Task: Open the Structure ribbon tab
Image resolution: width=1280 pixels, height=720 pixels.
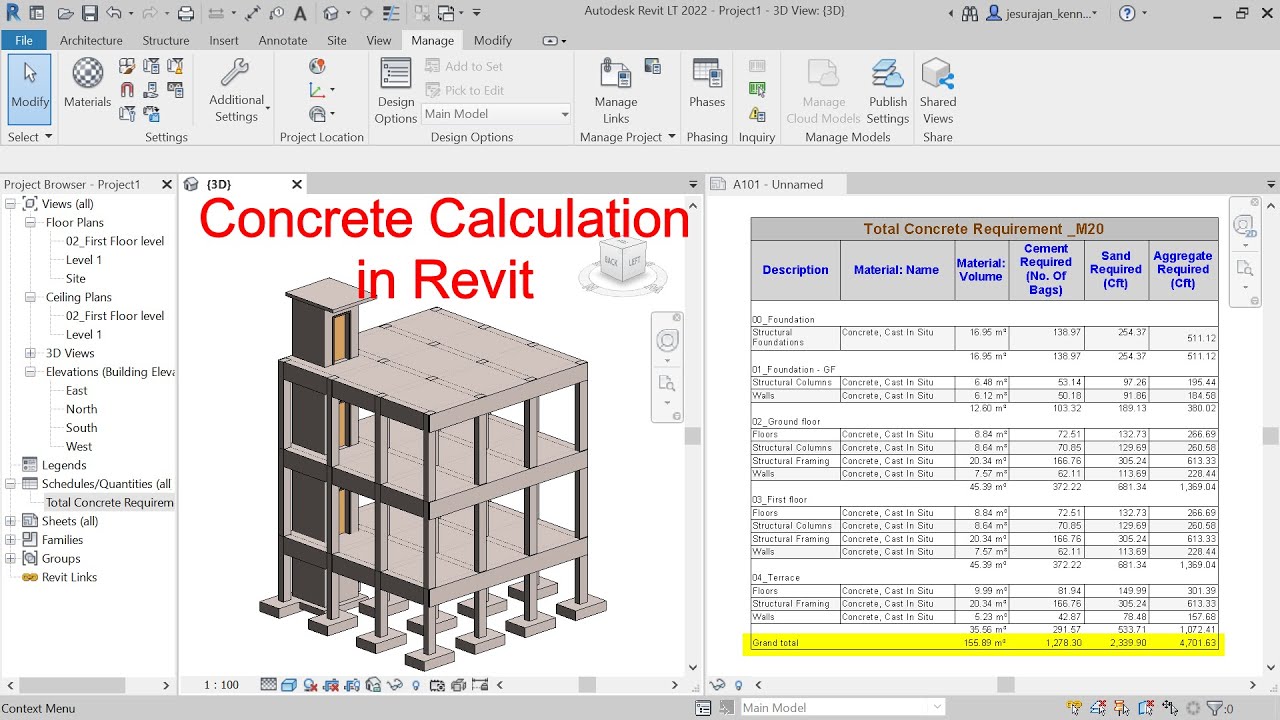Action: 166,40
